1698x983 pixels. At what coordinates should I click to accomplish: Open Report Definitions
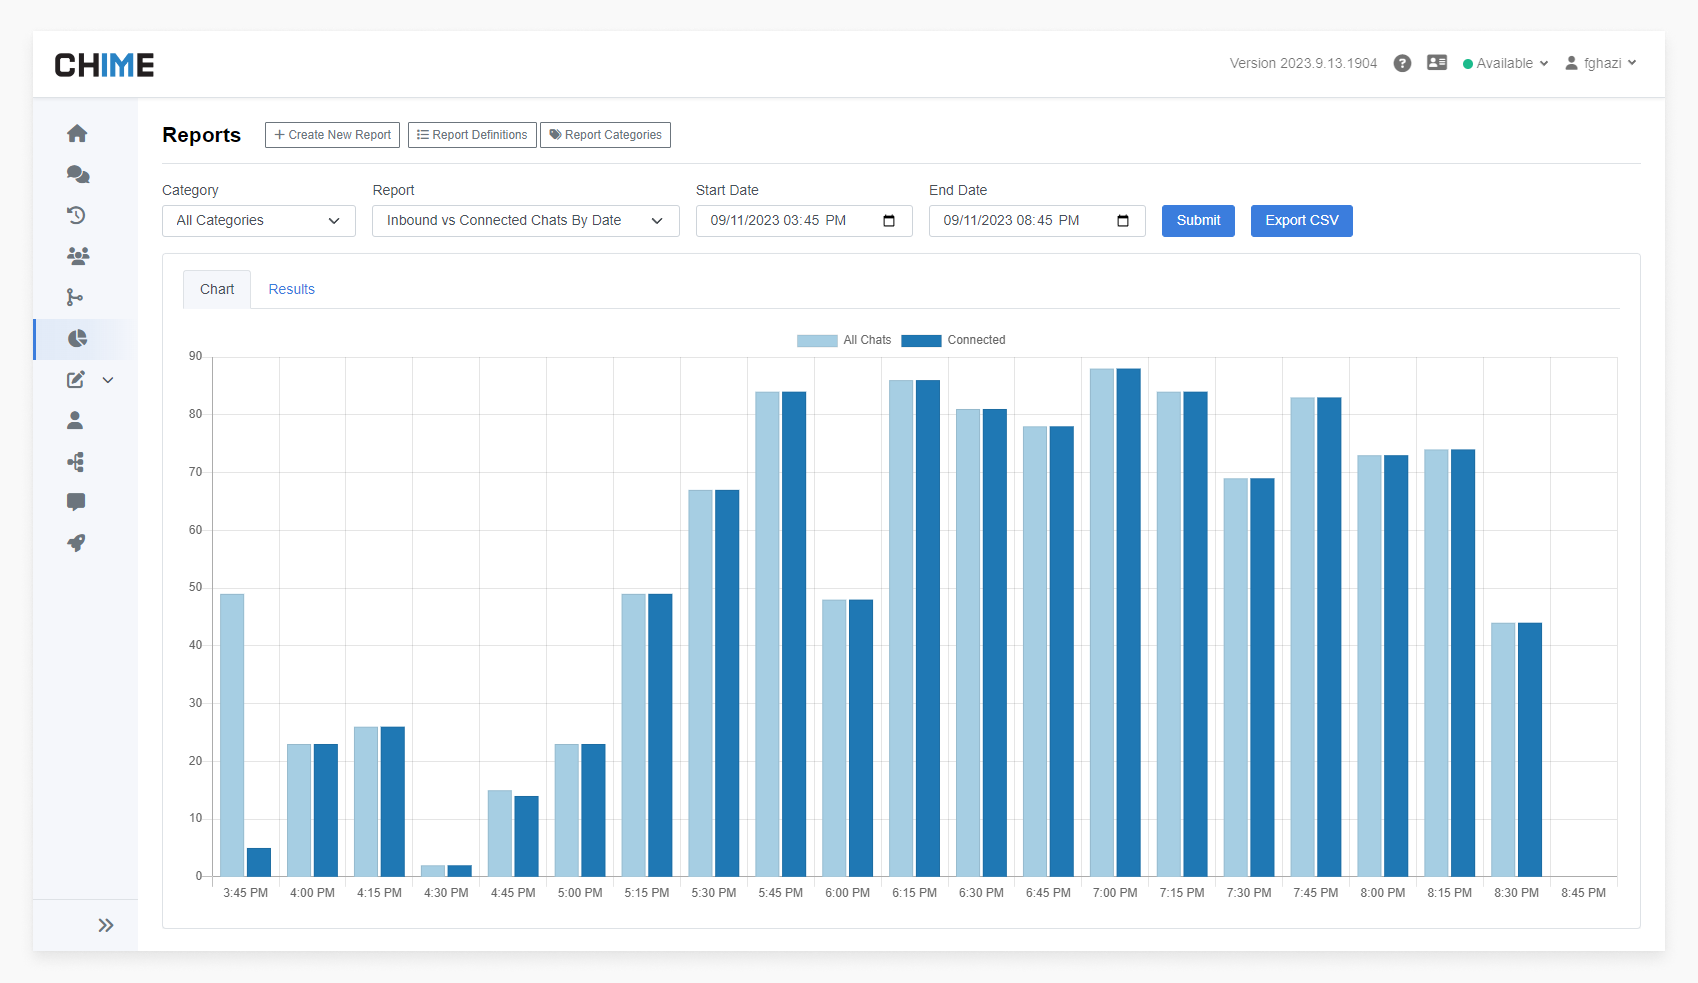(472, 135)
